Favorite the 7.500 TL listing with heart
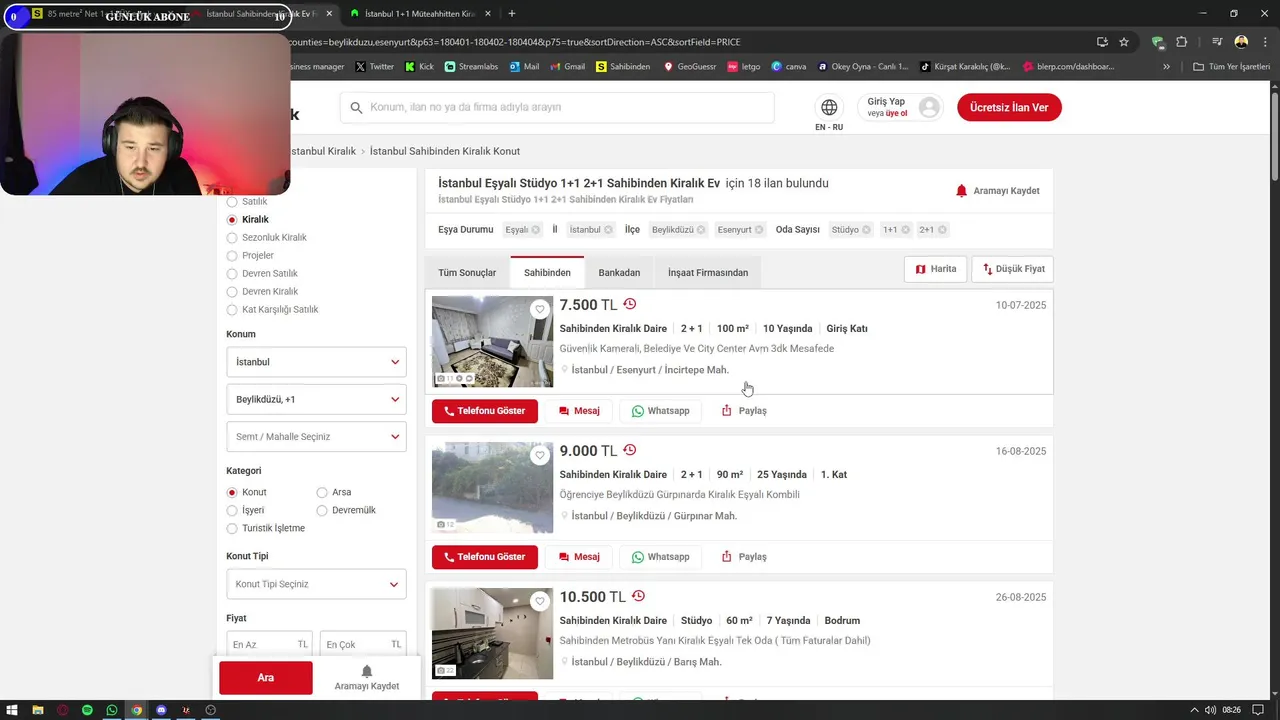This screenshot has width=1280, height=720. (x=540, y=309)
